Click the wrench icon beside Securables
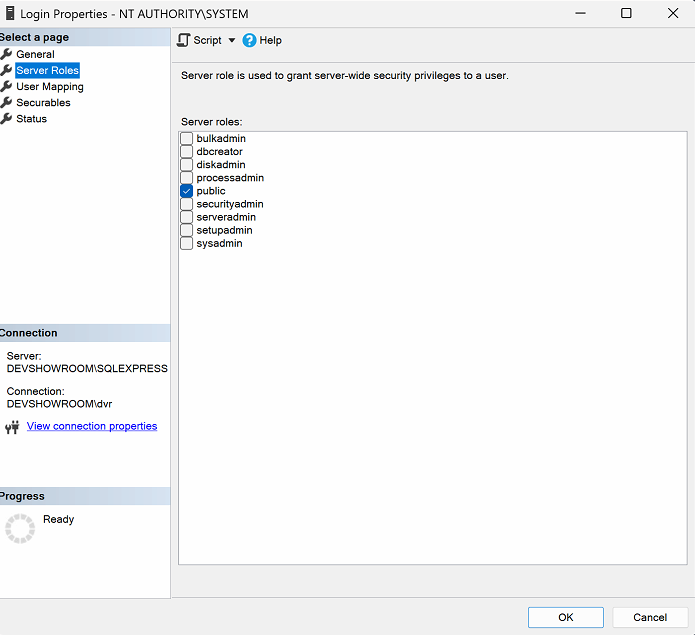This screenshot has width=695, height=635. click(6, 103)
